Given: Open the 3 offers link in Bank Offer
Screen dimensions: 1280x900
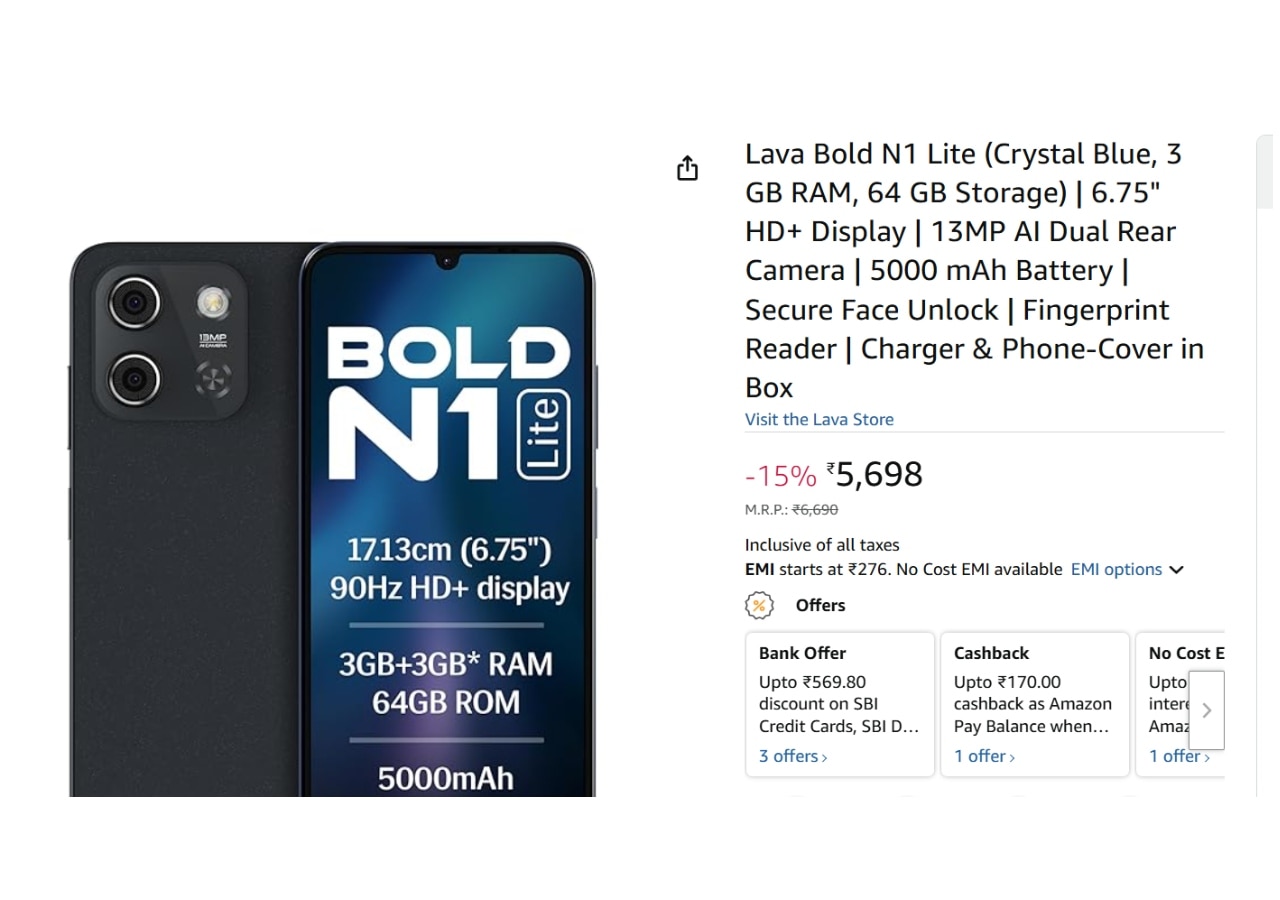Looking at the screenshot, I should point(793,756).
